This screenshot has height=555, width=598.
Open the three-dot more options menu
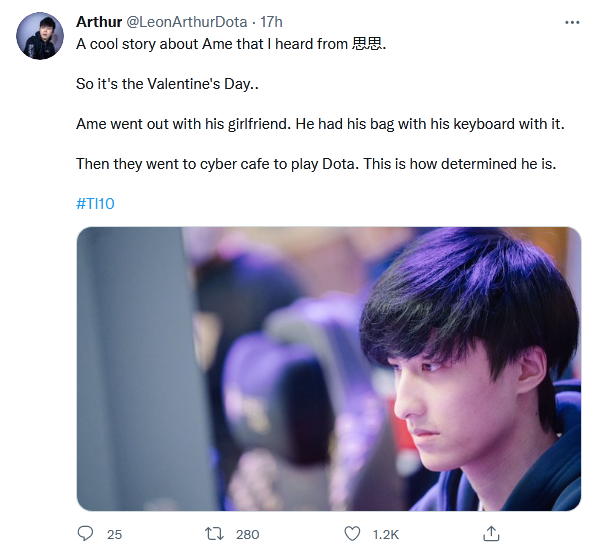[572, 23]
